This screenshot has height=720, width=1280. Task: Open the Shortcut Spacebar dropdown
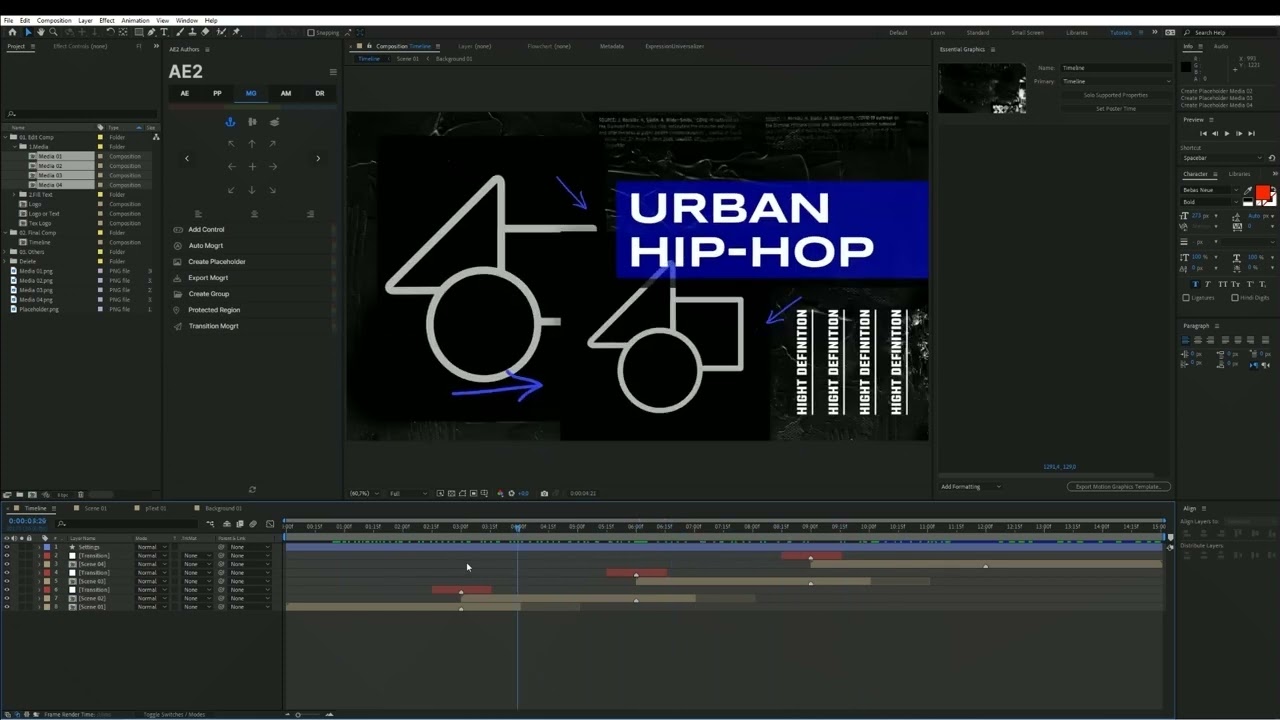(x=1223, y=158)
